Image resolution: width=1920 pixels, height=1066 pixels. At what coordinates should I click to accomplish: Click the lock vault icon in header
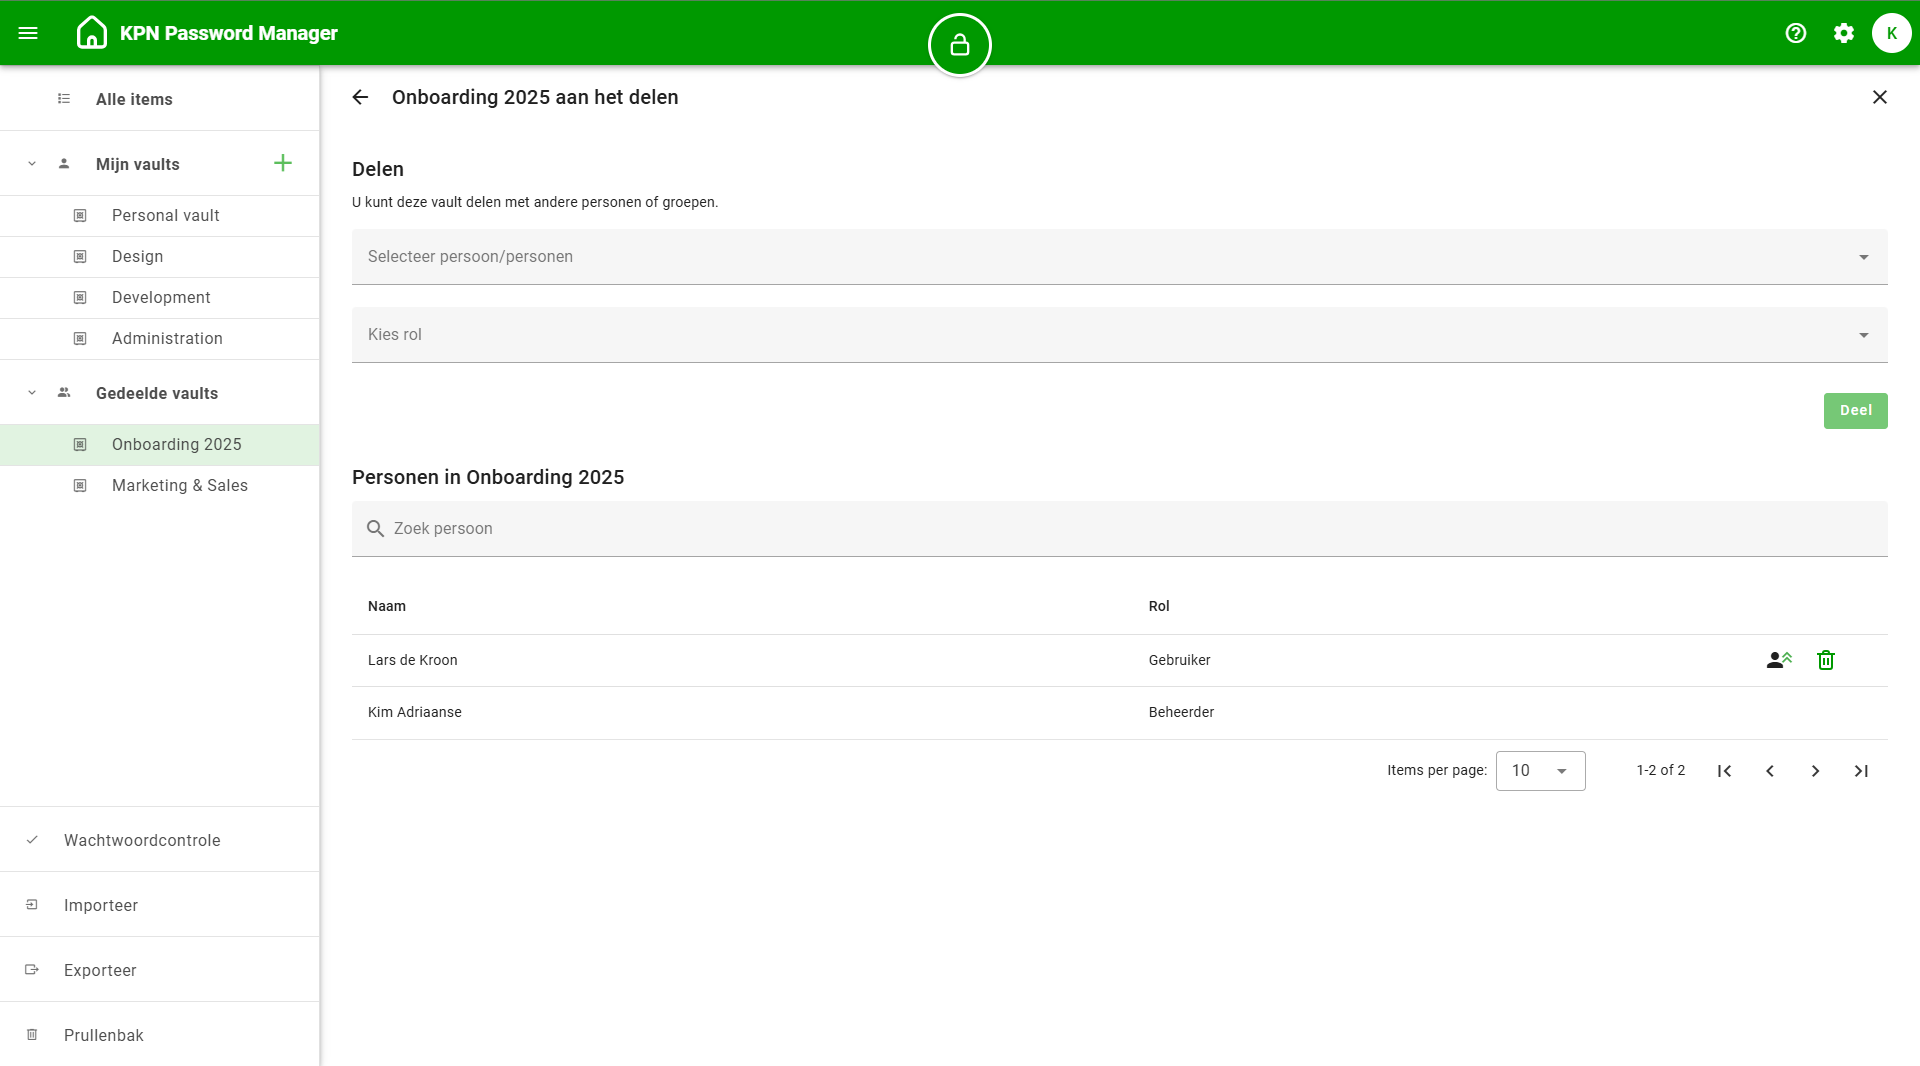click(x=959, y=45)
